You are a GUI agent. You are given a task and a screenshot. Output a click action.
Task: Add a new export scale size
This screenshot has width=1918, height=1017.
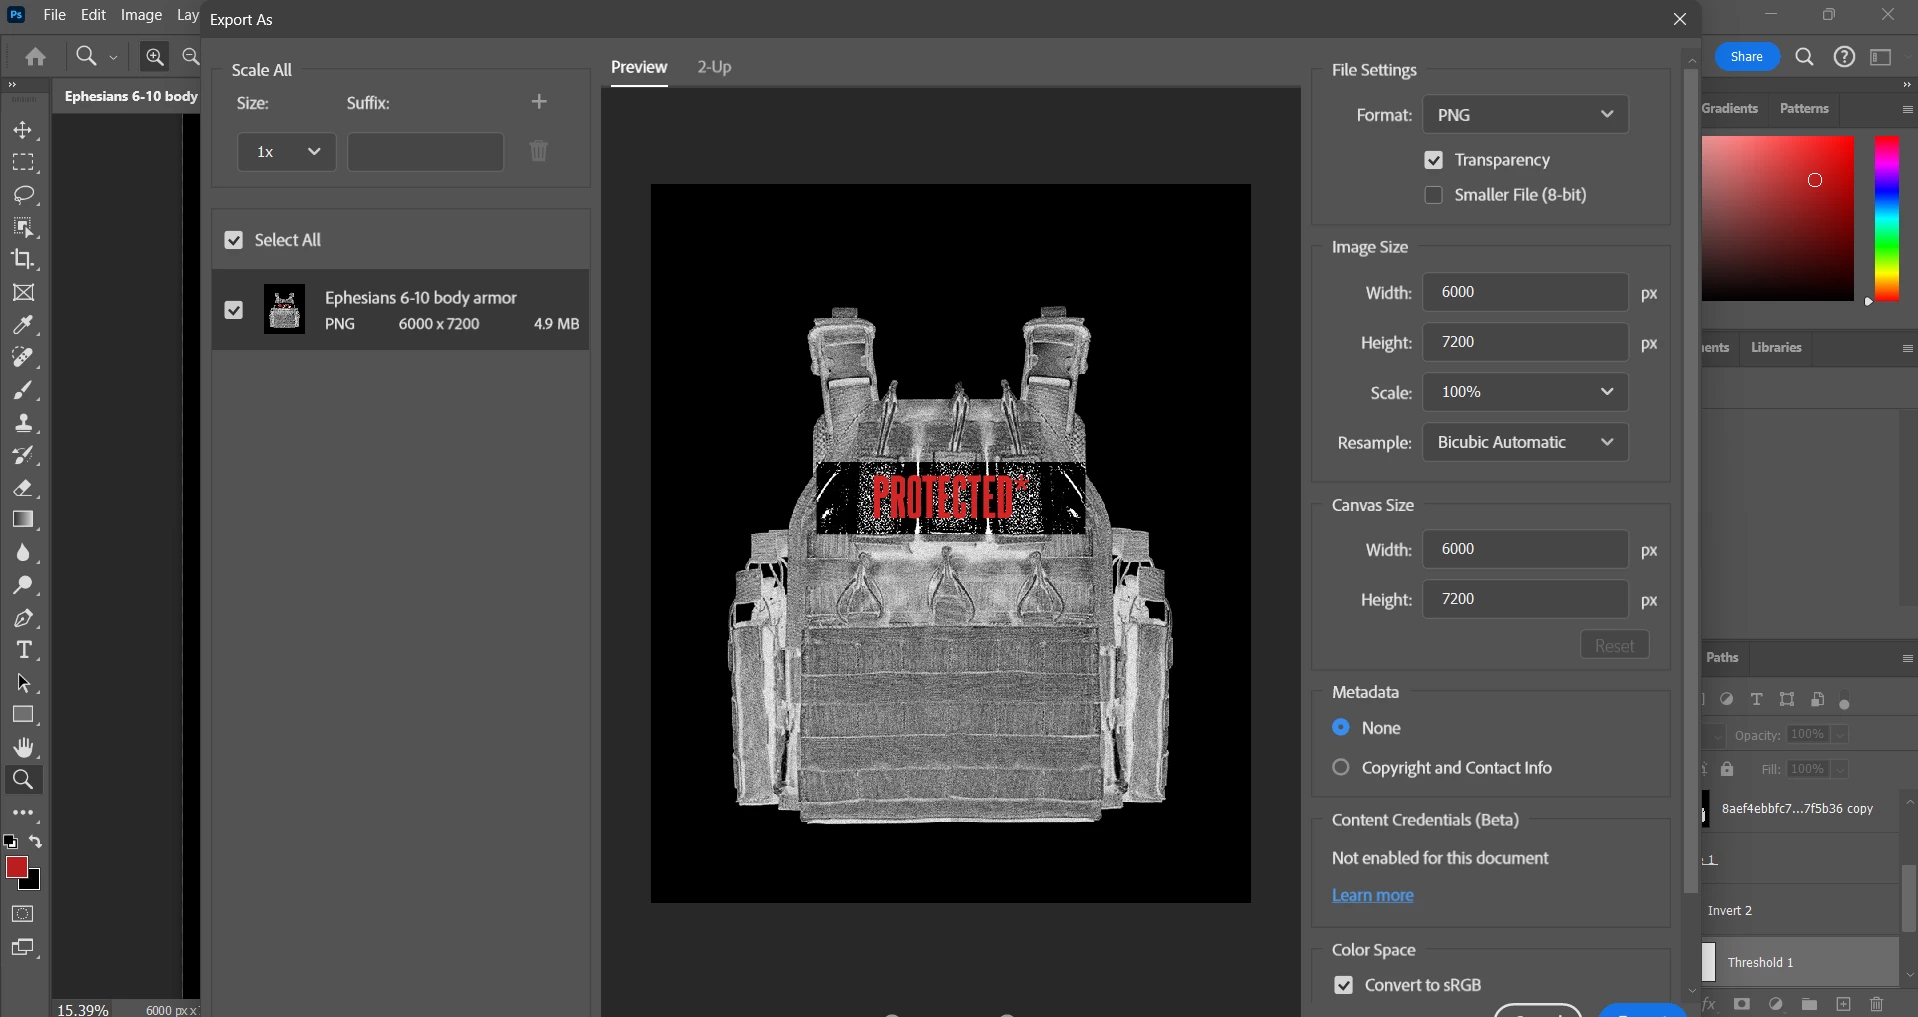pyautogui.click(x=539, y=102)
